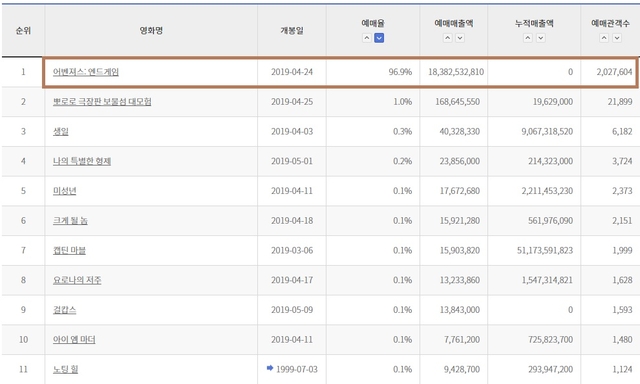Sort 예매관객수 descending with down arrow
The image size is (640, 384).
[x=617, y=38]
